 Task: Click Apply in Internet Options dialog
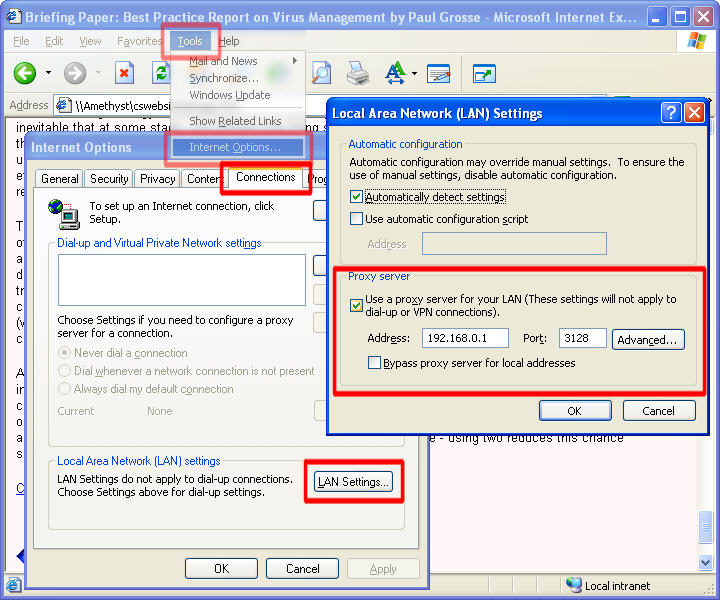(x=383, y=568)
